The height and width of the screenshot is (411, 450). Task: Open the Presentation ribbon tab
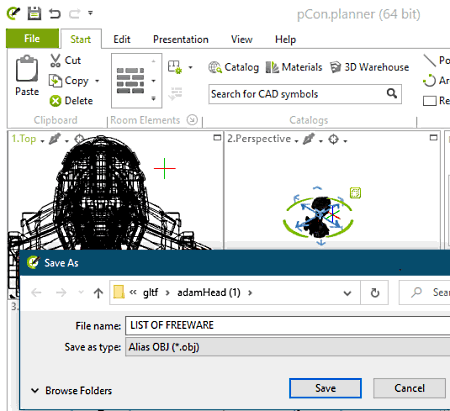click(181, 39)
